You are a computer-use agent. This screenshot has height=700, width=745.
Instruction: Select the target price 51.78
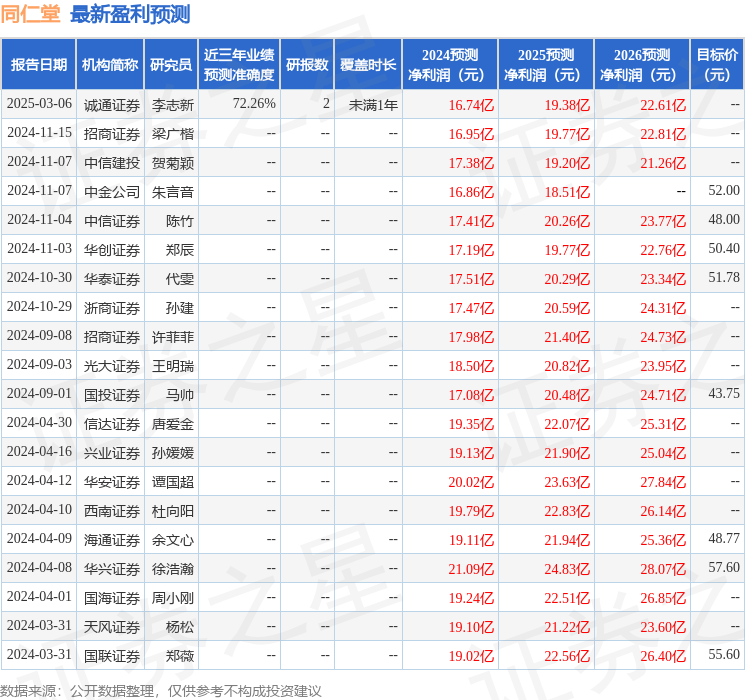click(724, 278)
